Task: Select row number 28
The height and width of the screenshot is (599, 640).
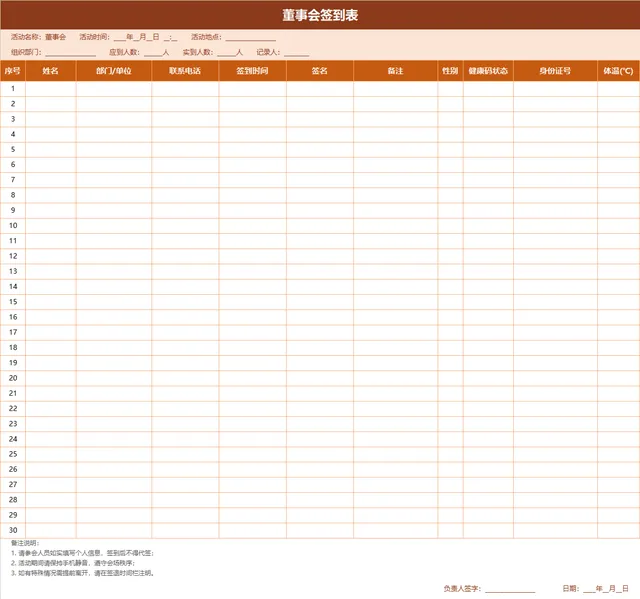Action: coord(13,500)
